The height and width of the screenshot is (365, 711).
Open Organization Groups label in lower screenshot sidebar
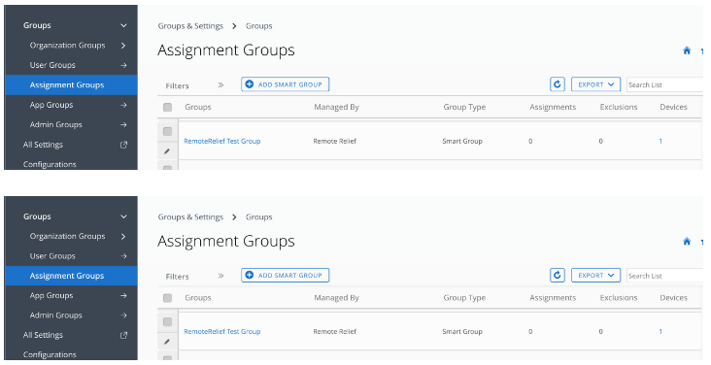pos(67,236)
